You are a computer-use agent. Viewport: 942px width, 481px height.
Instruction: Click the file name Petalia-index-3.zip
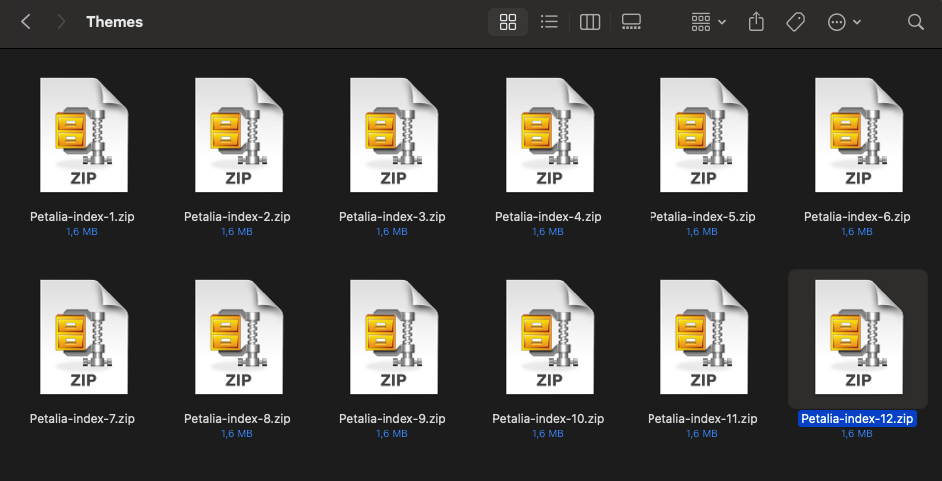click(x=392, y=217)
